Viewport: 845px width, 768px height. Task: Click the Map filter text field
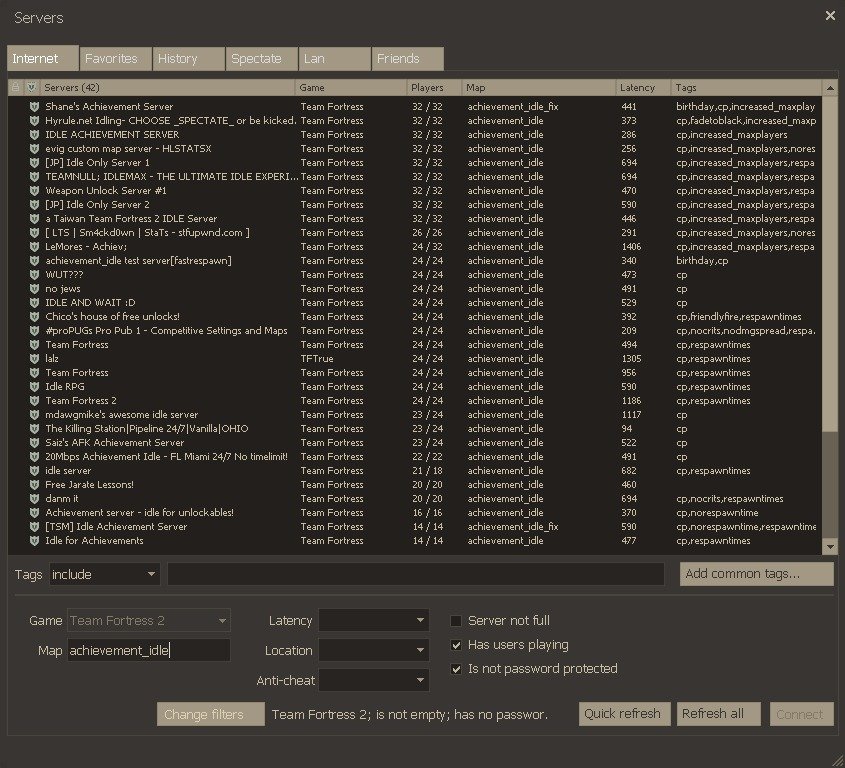click(x=148, y=650)
